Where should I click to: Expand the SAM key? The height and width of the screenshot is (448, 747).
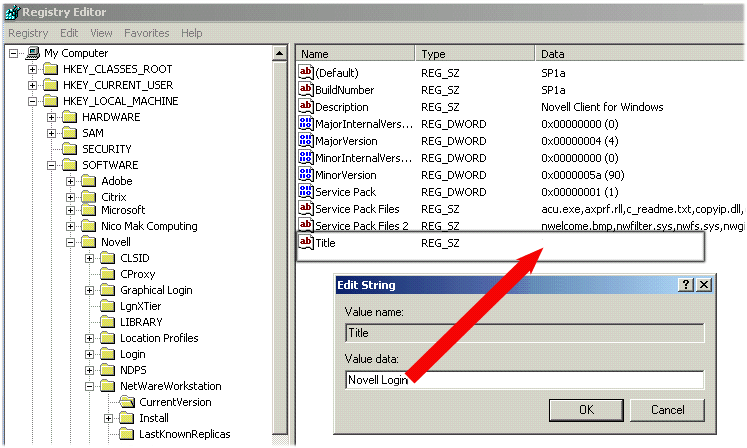tap(51, 133)
